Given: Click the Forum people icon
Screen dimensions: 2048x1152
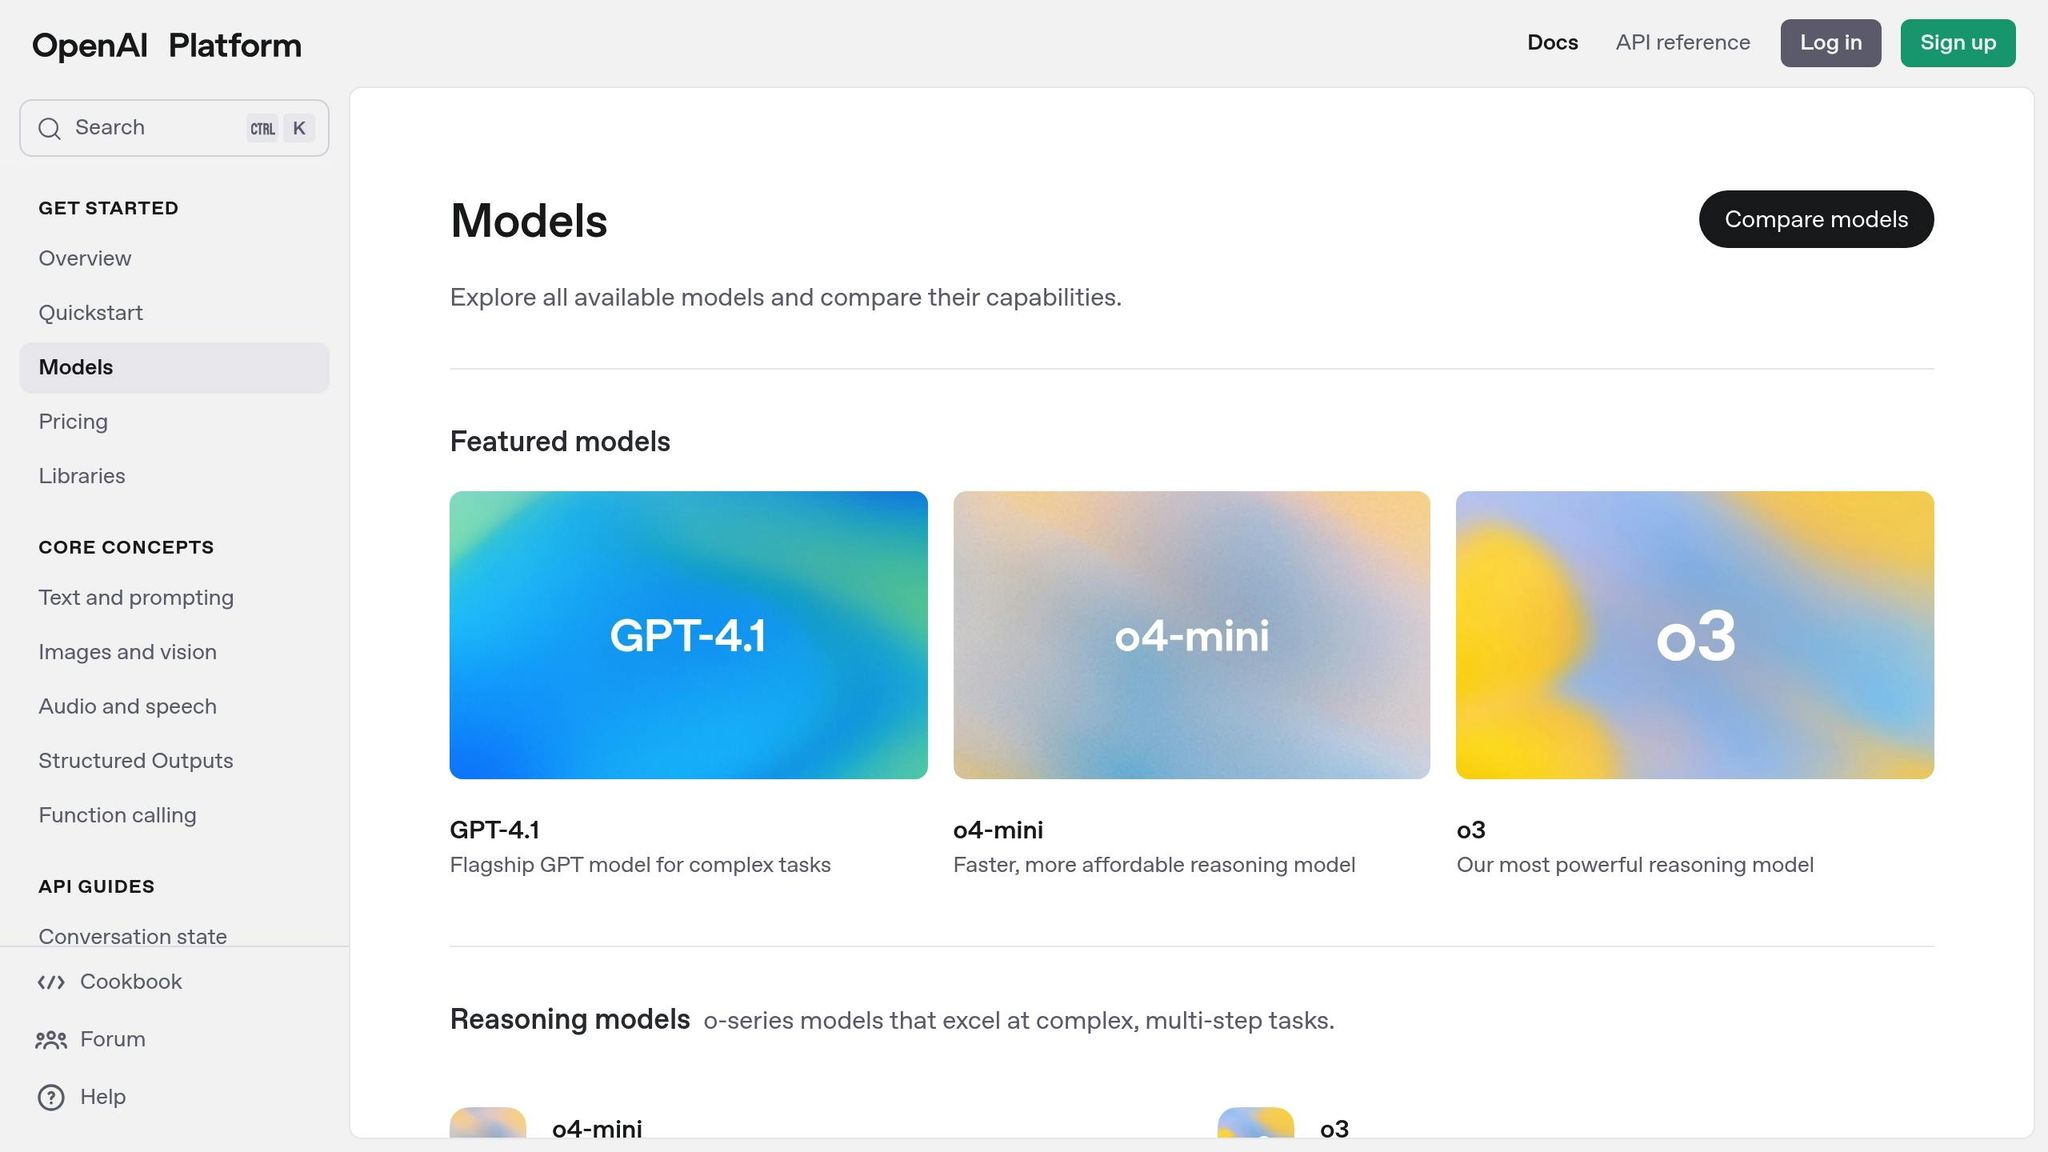Looking at the screenshot, I should point(51,1040).
